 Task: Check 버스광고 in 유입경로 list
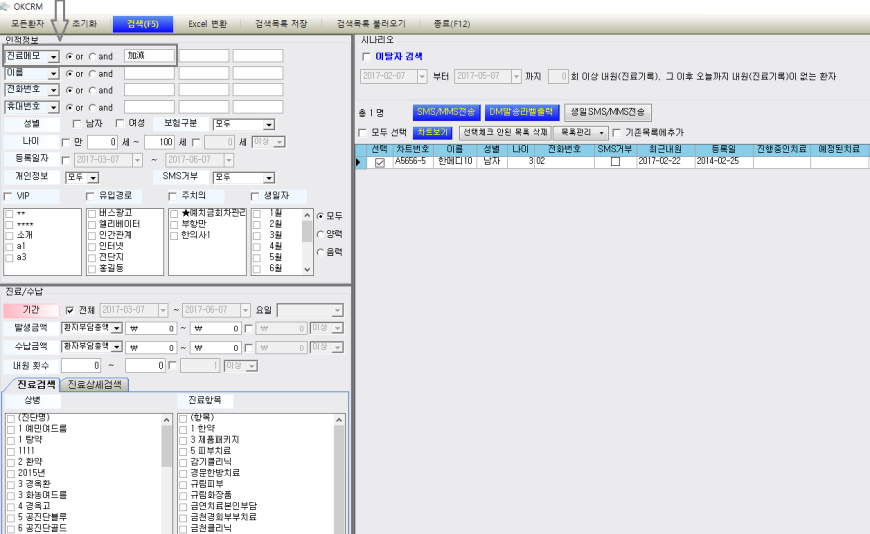(x=92, y=214)
